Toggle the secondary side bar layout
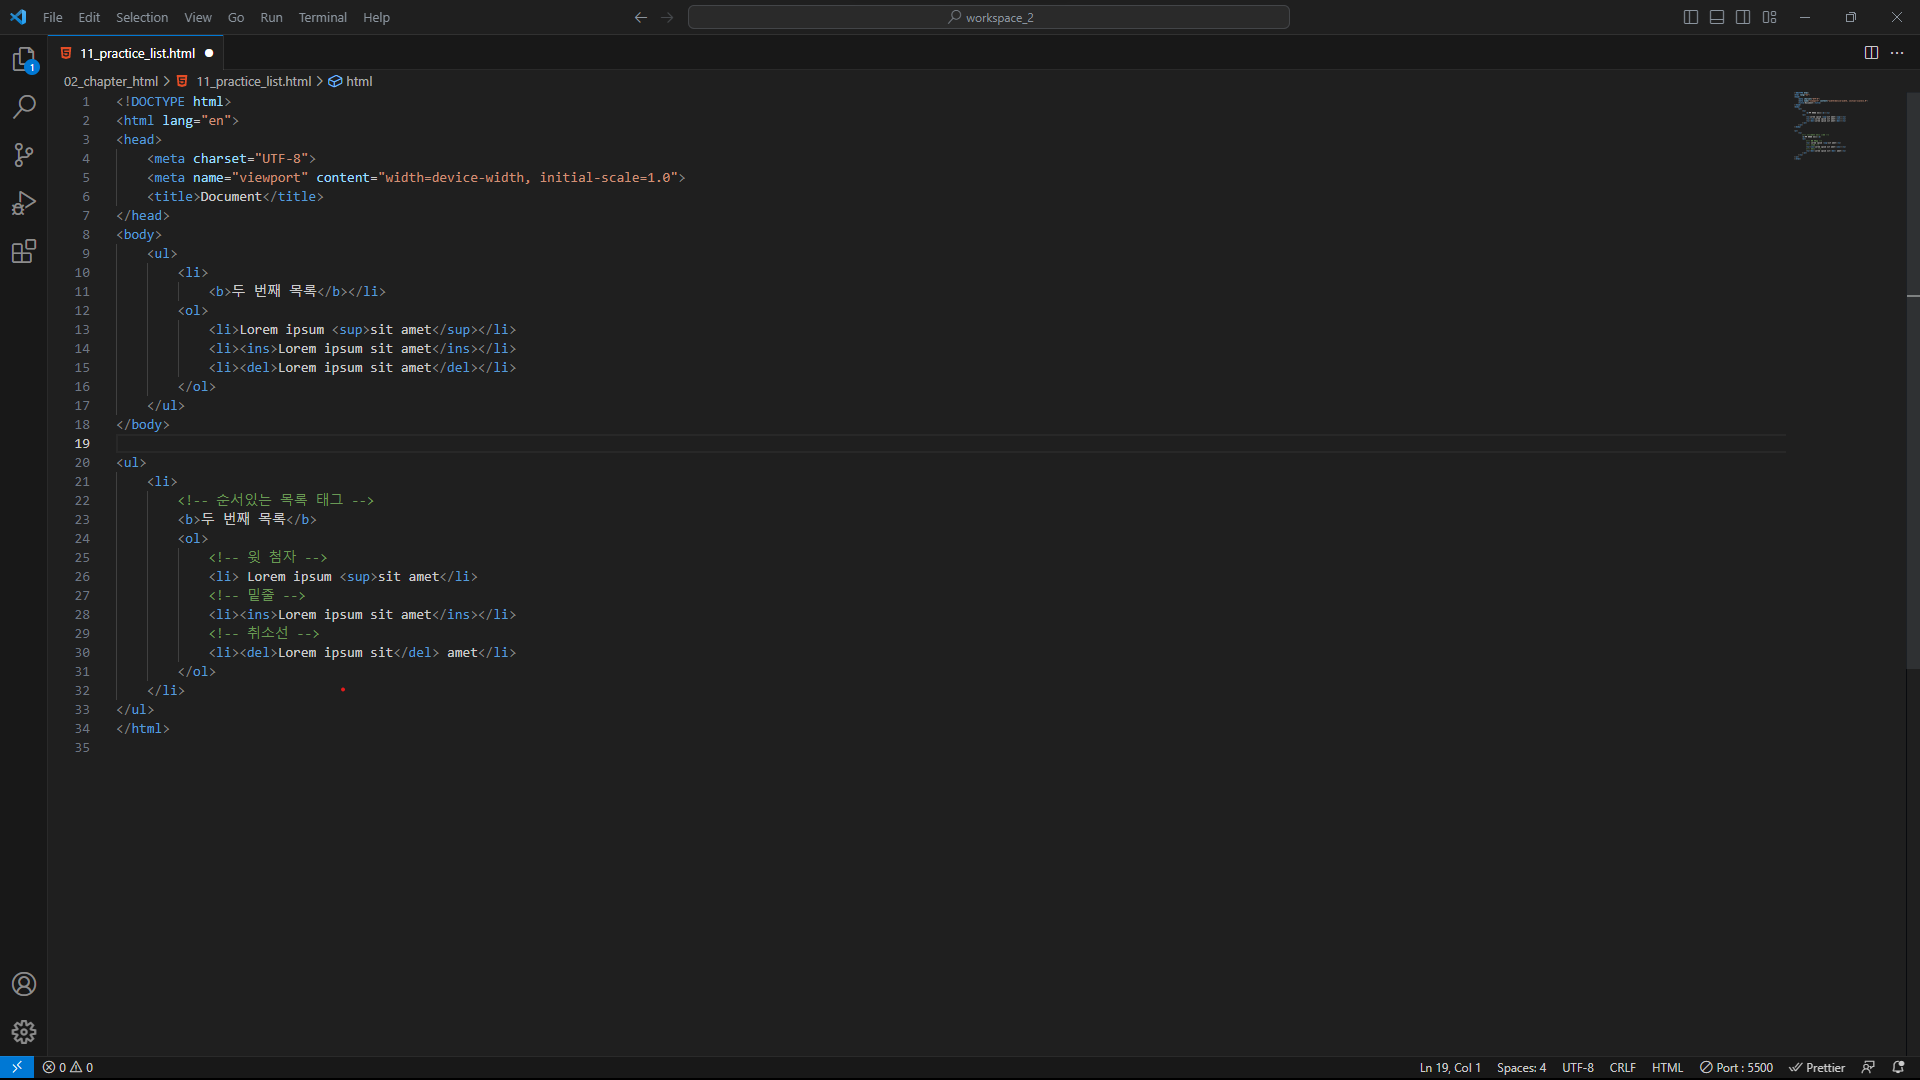 [1743, 17]
